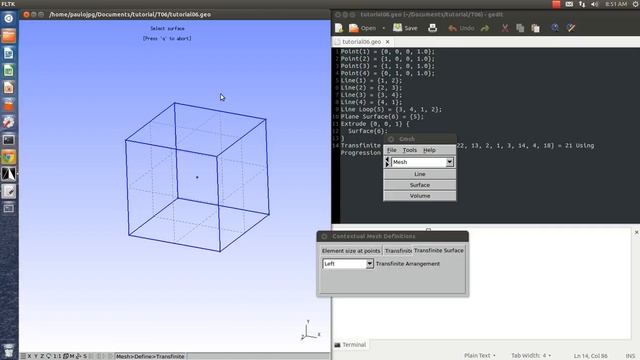This screenshot has height=360, width=640.
Task: Open the Terminal bottom panel tab
Action: pyautogui.click(x=350, y=345)
